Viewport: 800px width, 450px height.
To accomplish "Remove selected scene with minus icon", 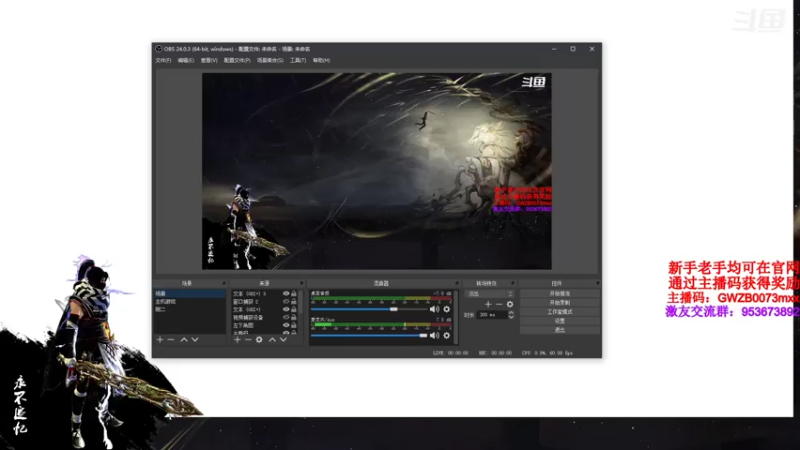I will (171, 340).
